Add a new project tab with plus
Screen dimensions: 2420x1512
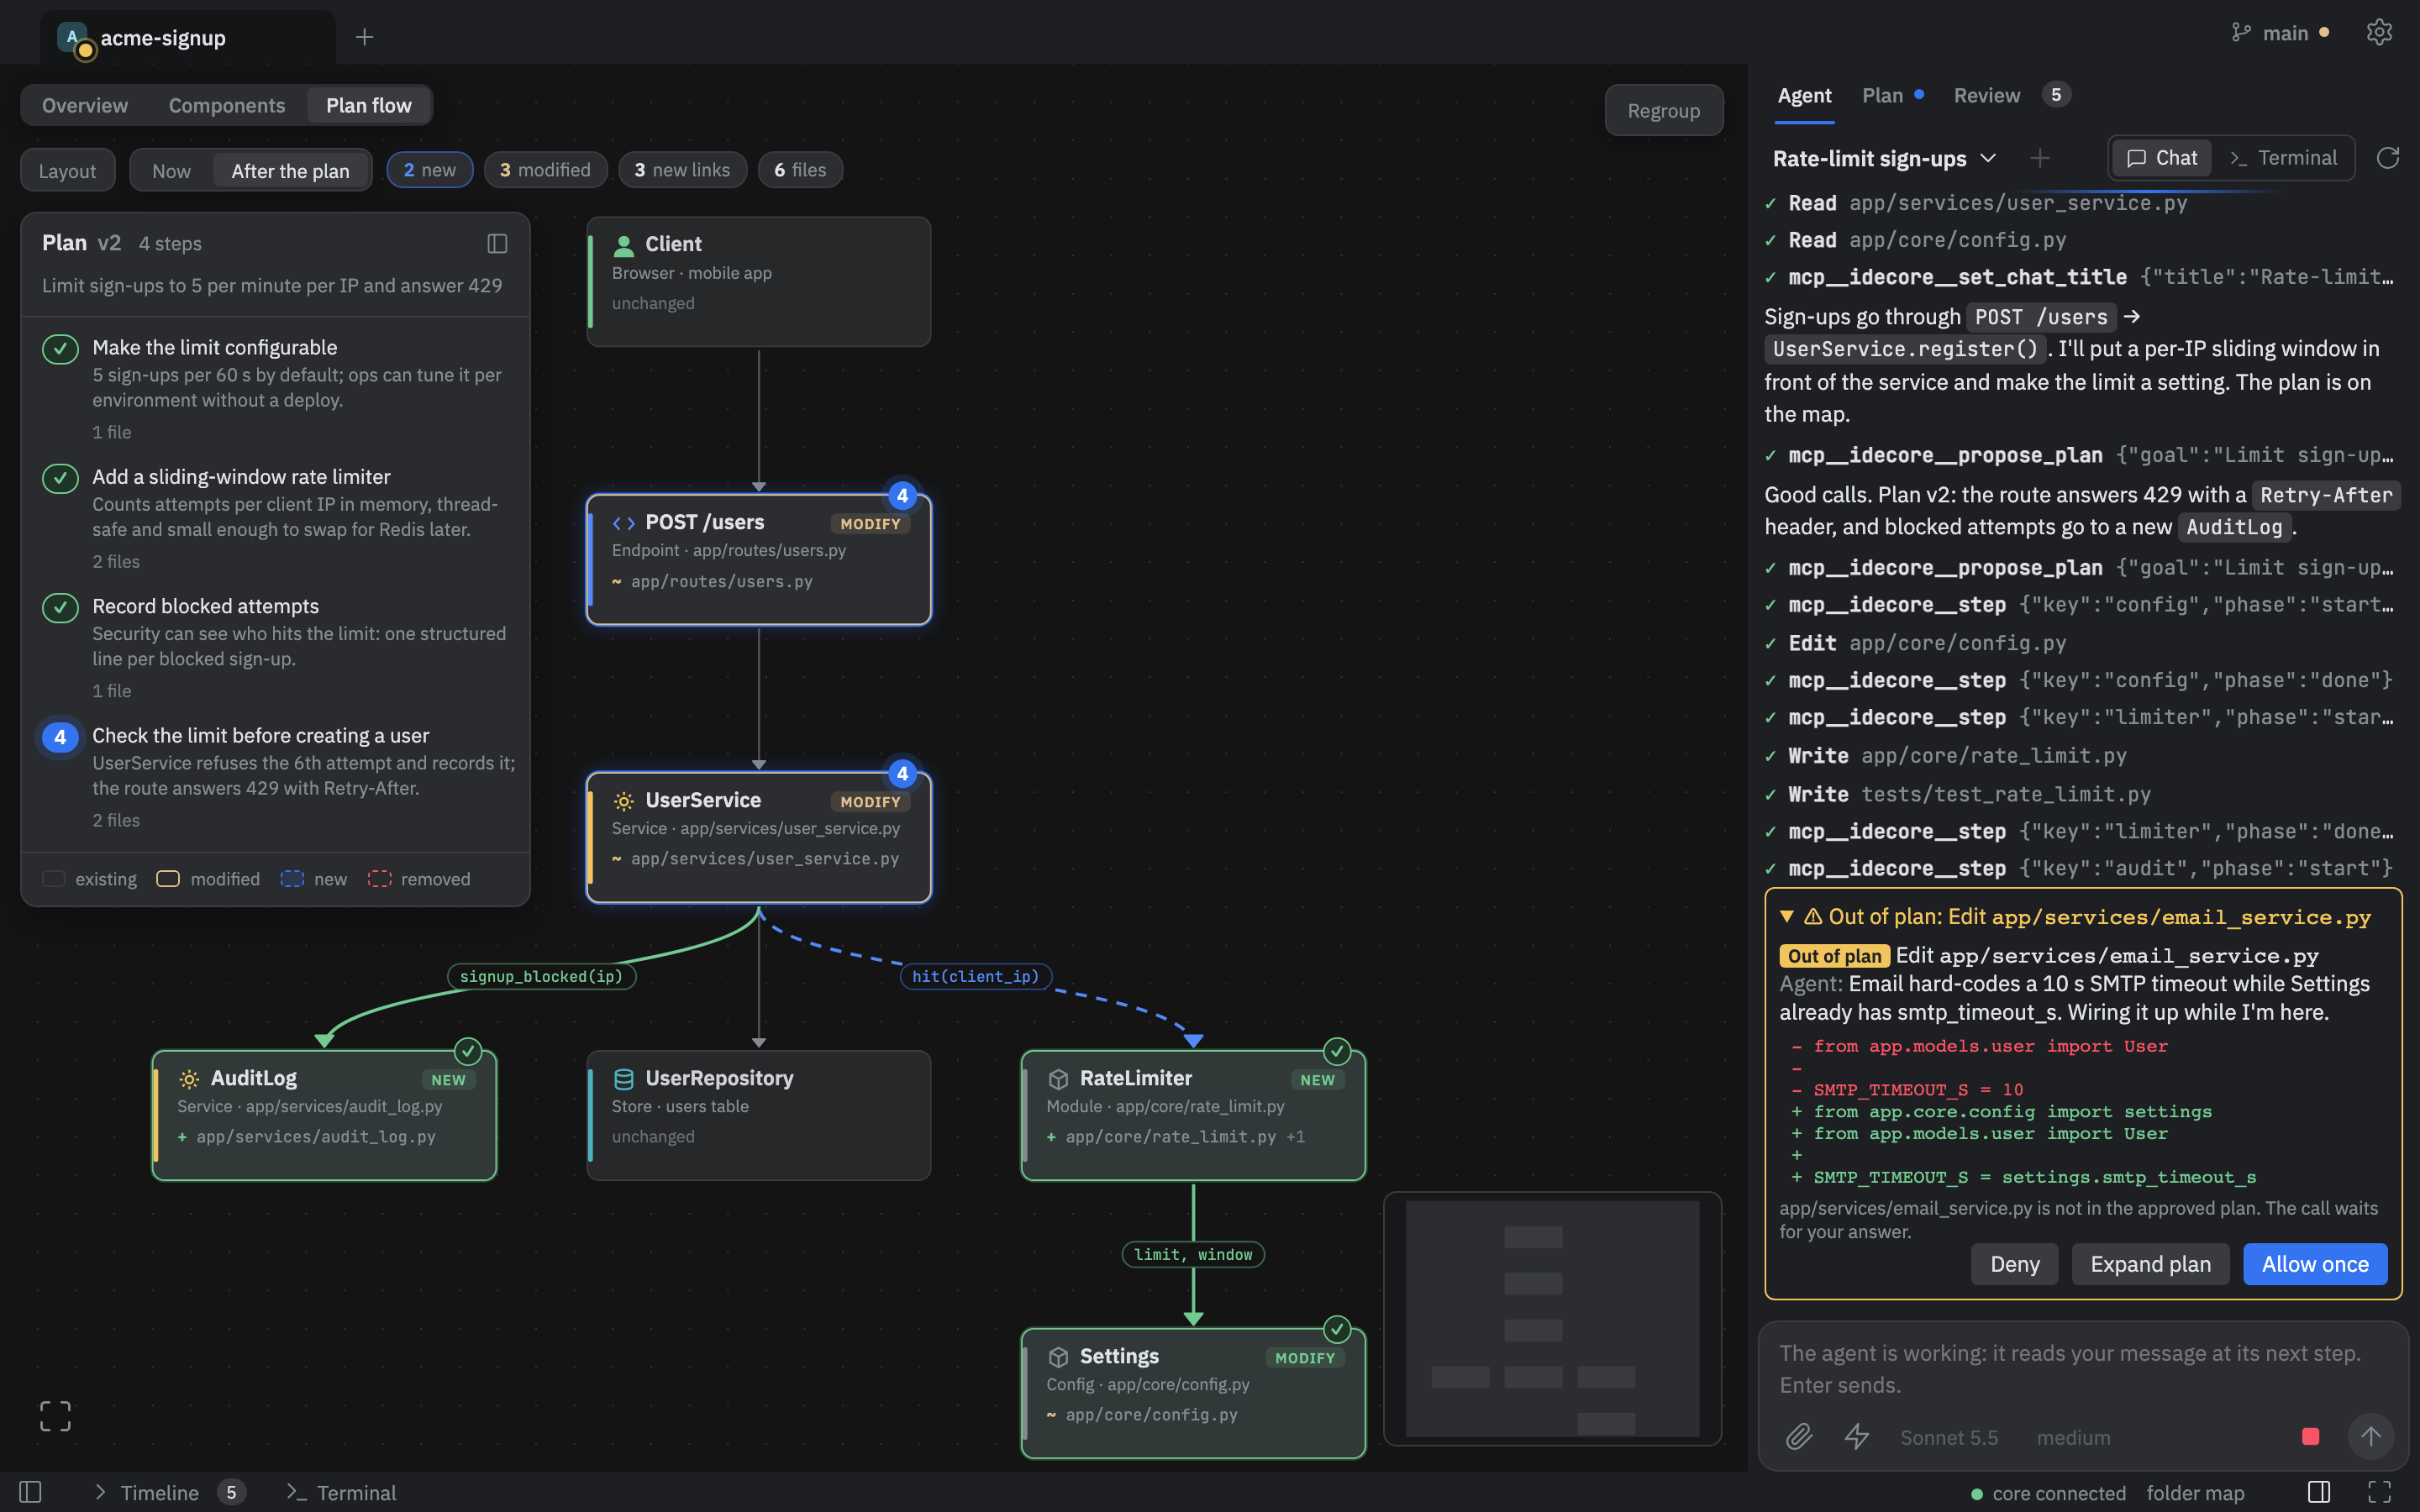click(x=365, y=37)
